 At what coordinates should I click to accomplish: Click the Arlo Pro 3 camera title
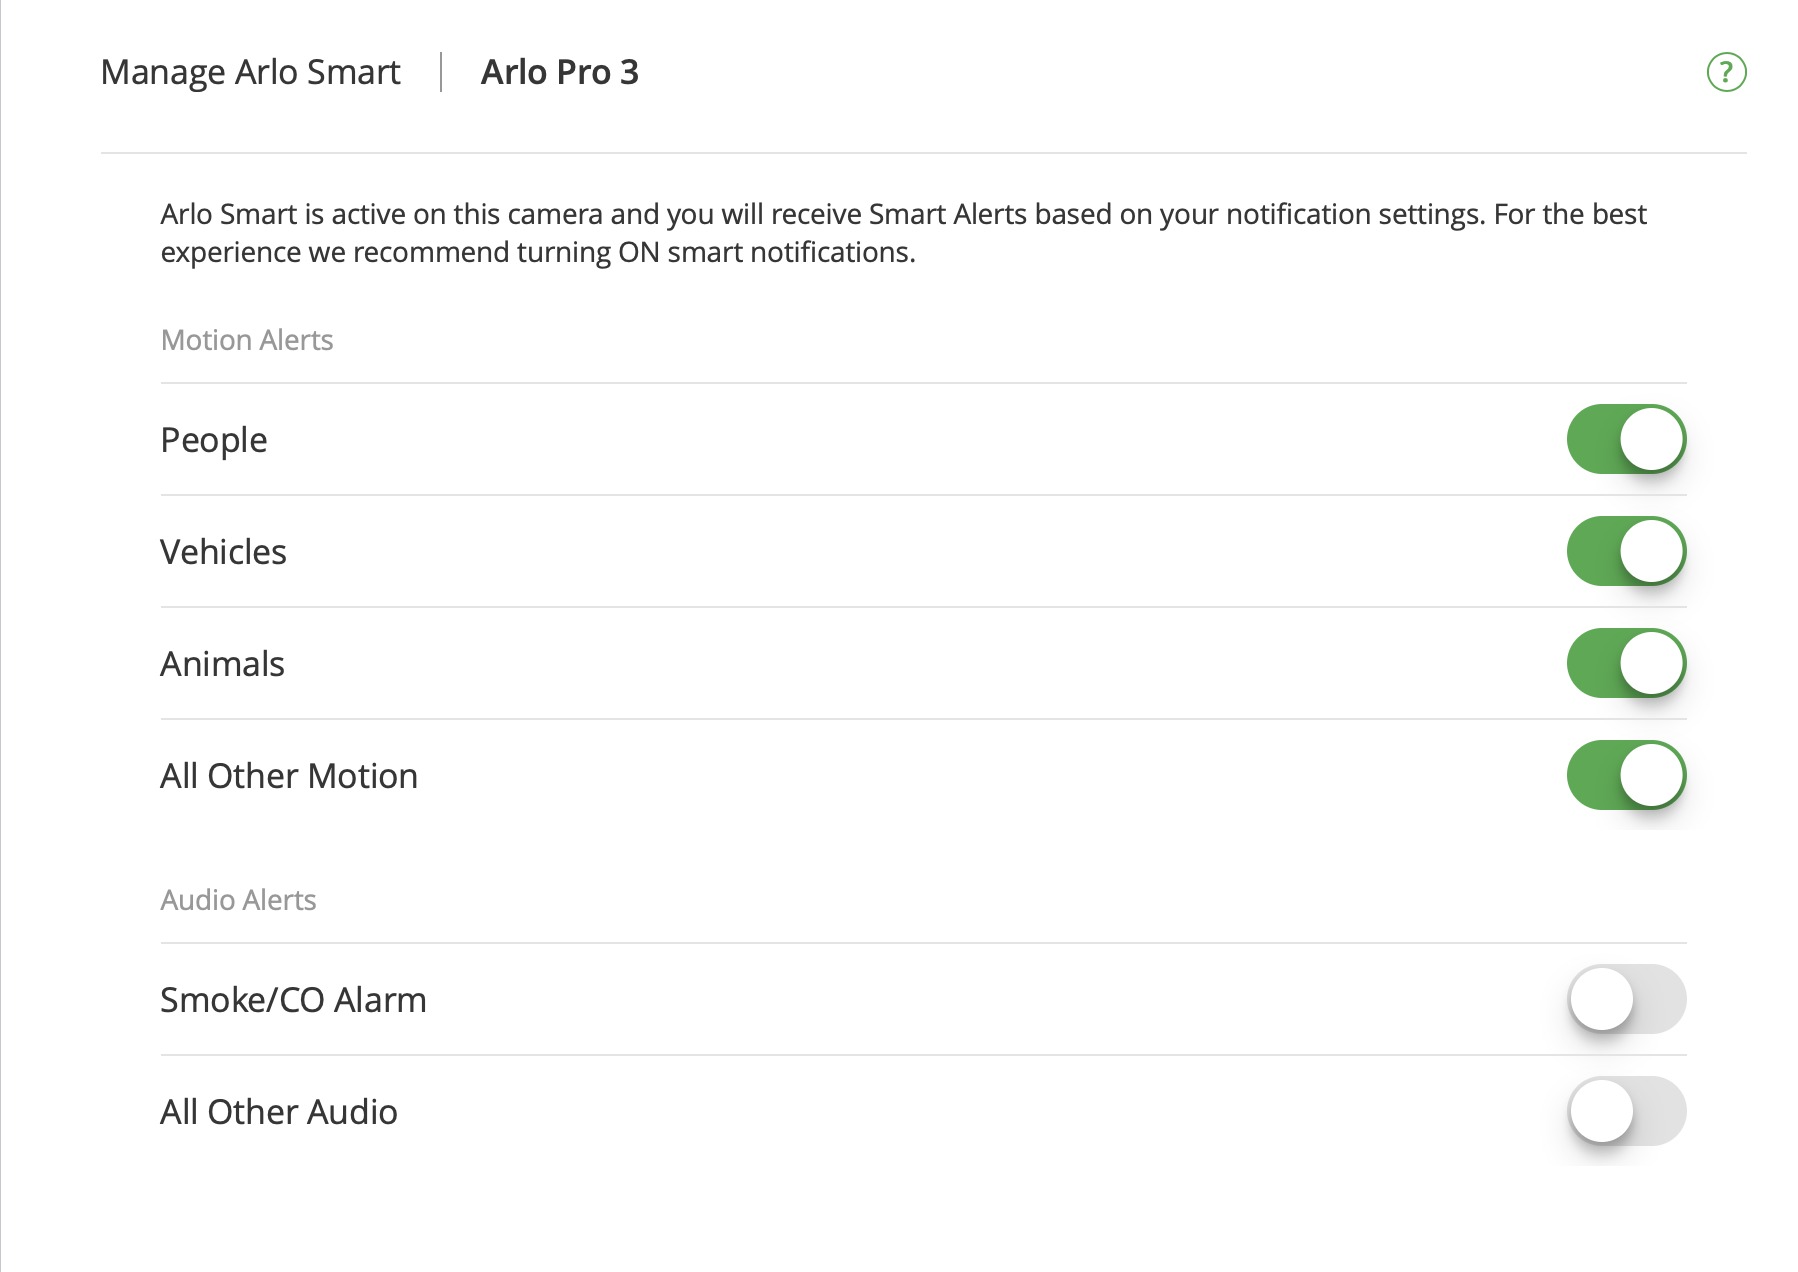click(x=559, y=72)
